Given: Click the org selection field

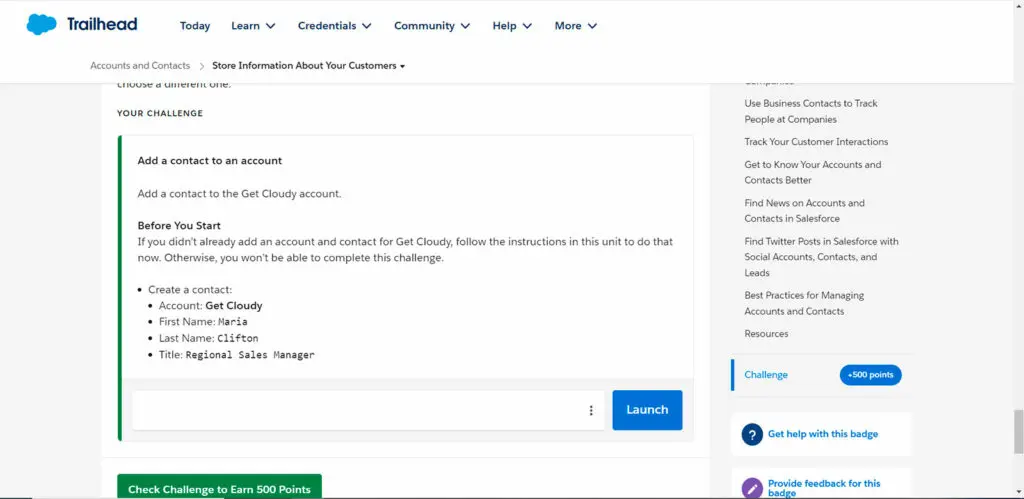Looking at the screenshot, I should [368, 410].
